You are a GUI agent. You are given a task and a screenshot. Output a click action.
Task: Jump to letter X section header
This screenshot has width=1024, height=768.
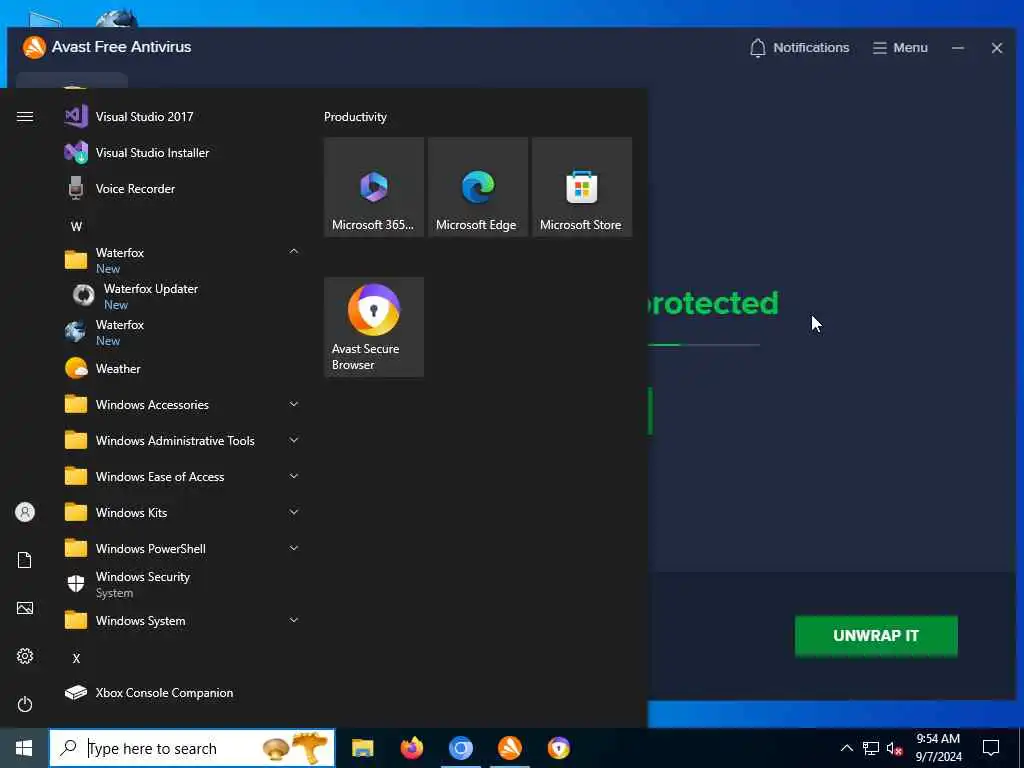click(76, 658)
